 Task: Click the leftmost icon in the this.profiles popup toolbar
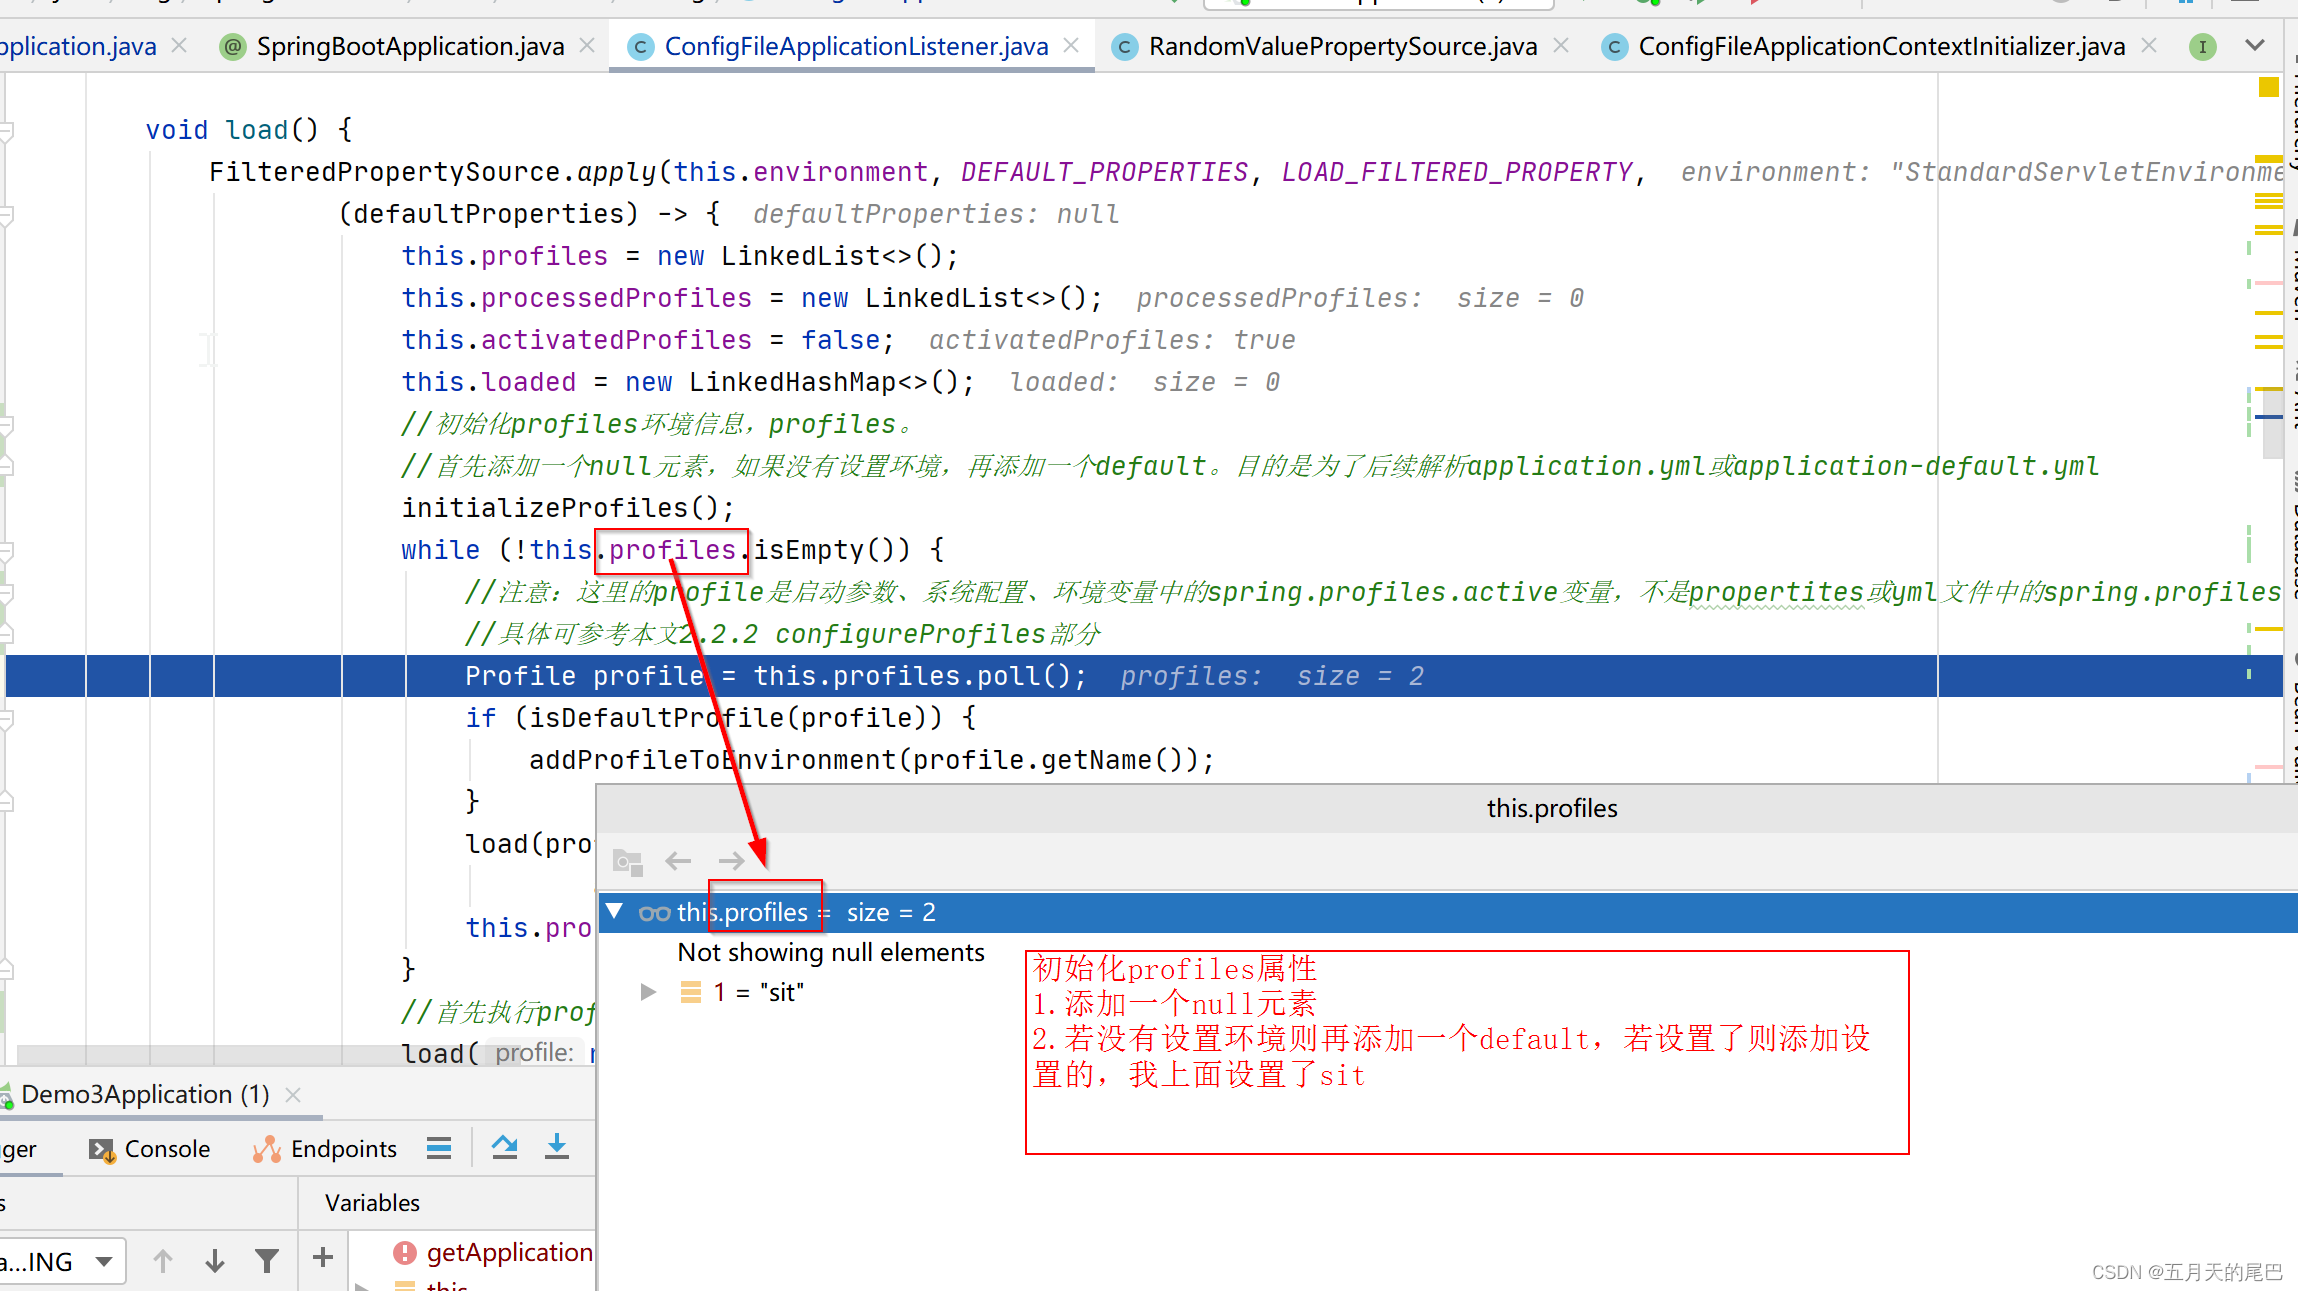(x=627, y=860)
